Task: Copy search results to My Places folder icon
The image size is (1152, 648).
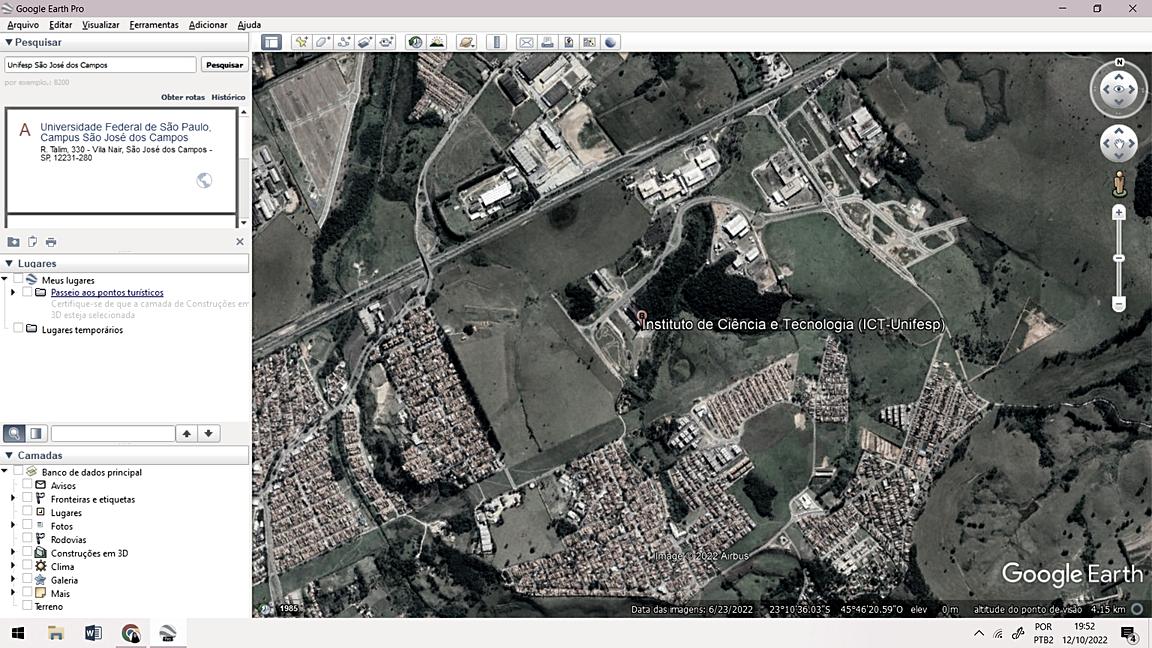Action: pyautogui.click(x=13, y=242)
